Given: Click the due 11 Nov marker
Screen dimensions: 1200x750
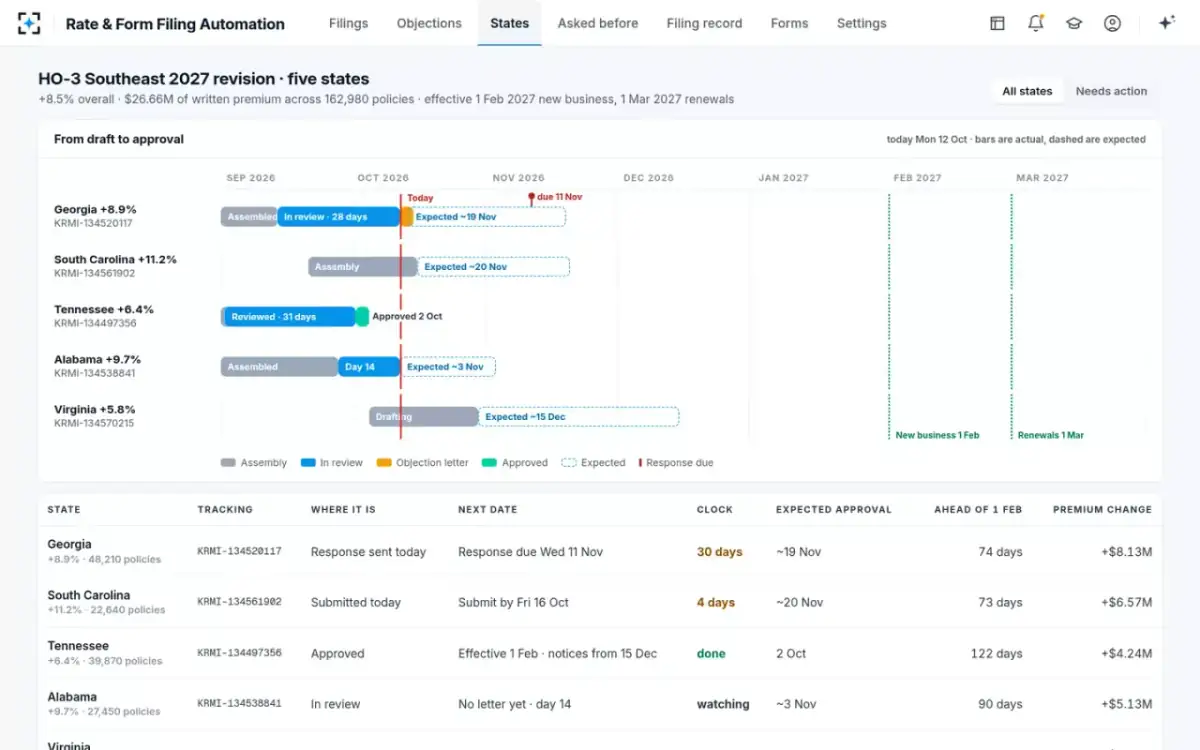Looking at the screenshot, I should click(556, 197).
